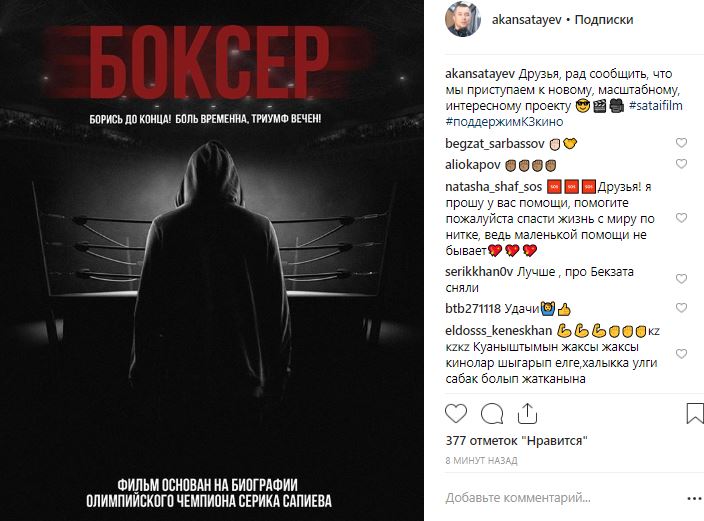The image size is (704, 521).
Task: Share the post via the share icon
Action: pyautogui.click(x=527, y=413)
